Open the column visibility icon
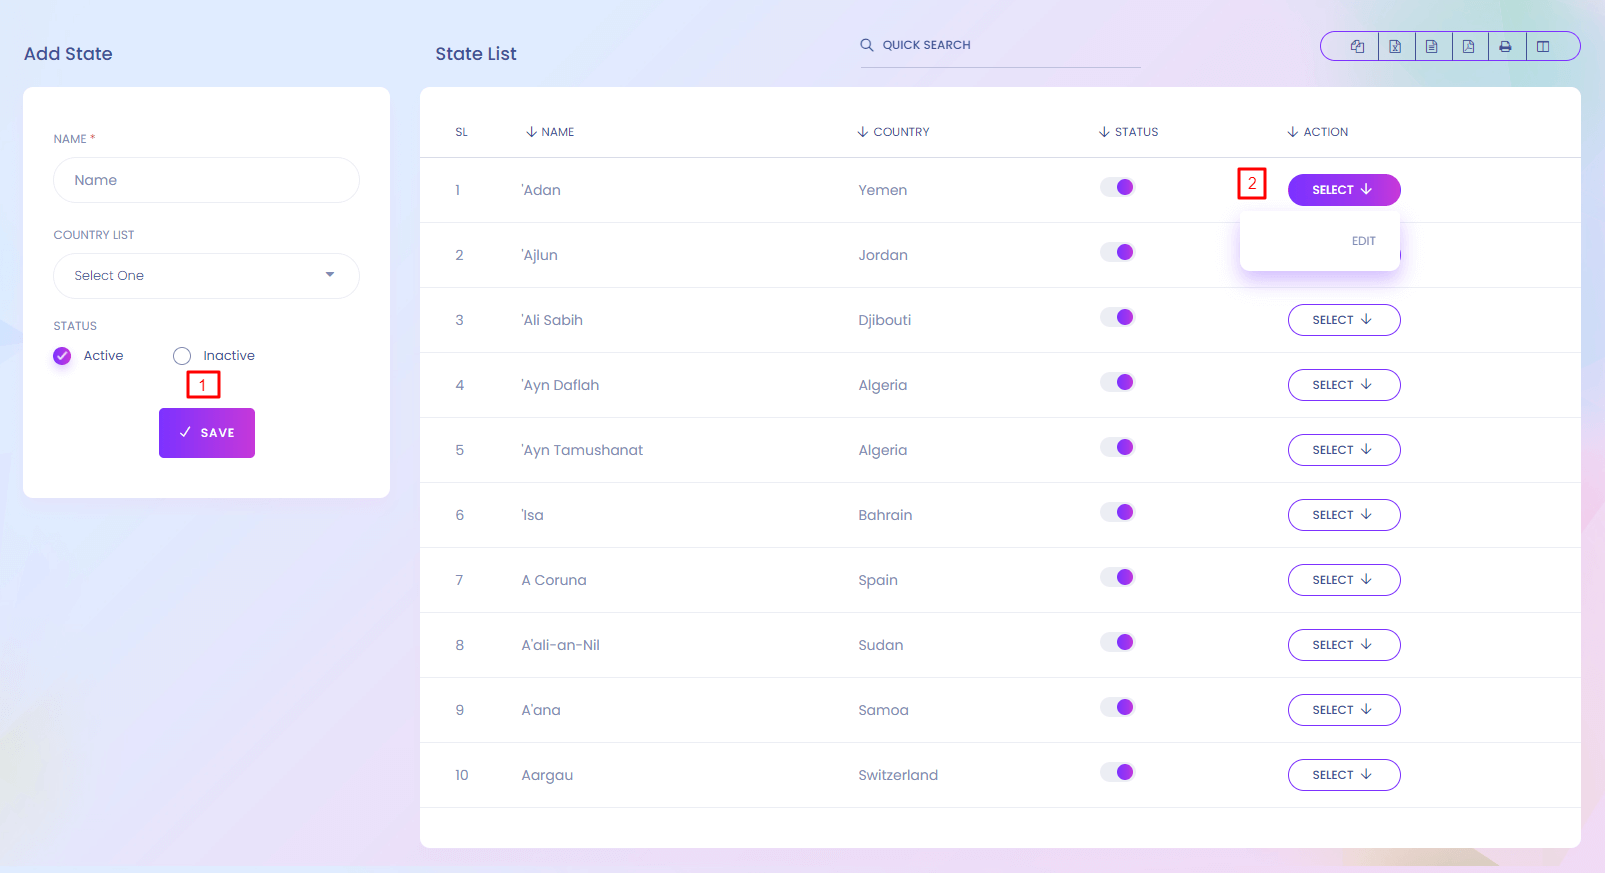The width and height of the screenshot is (1605, 873). 1543,46
